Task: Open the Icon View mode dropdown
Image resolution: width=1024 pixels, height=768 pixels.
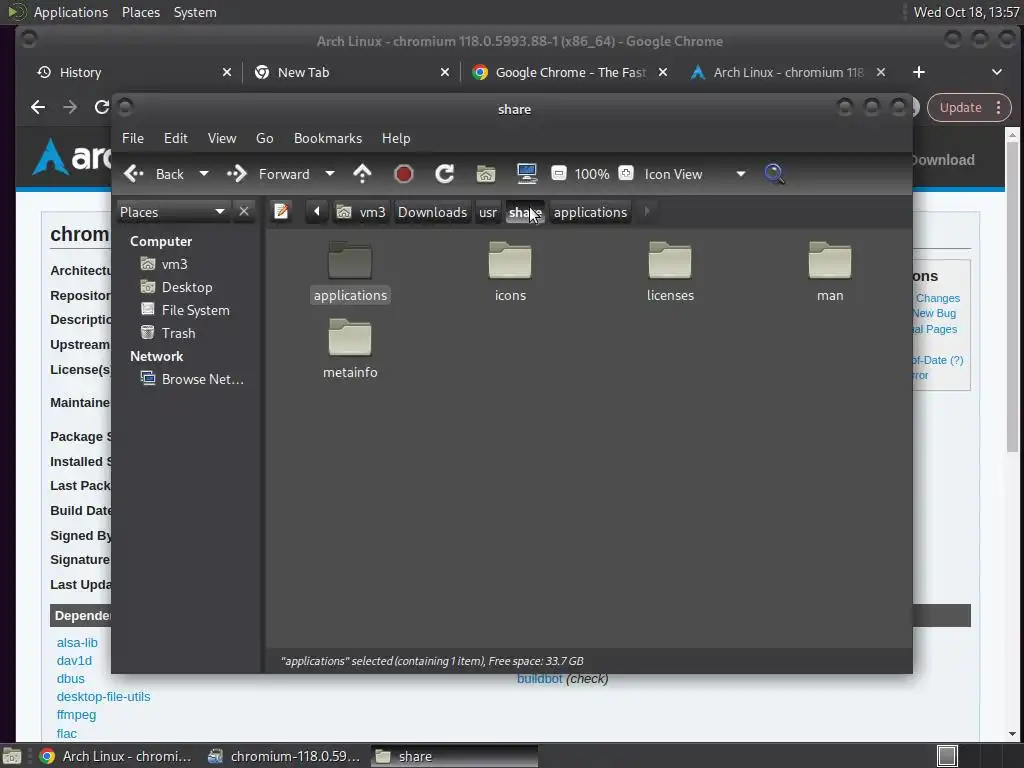Action: 696,174
